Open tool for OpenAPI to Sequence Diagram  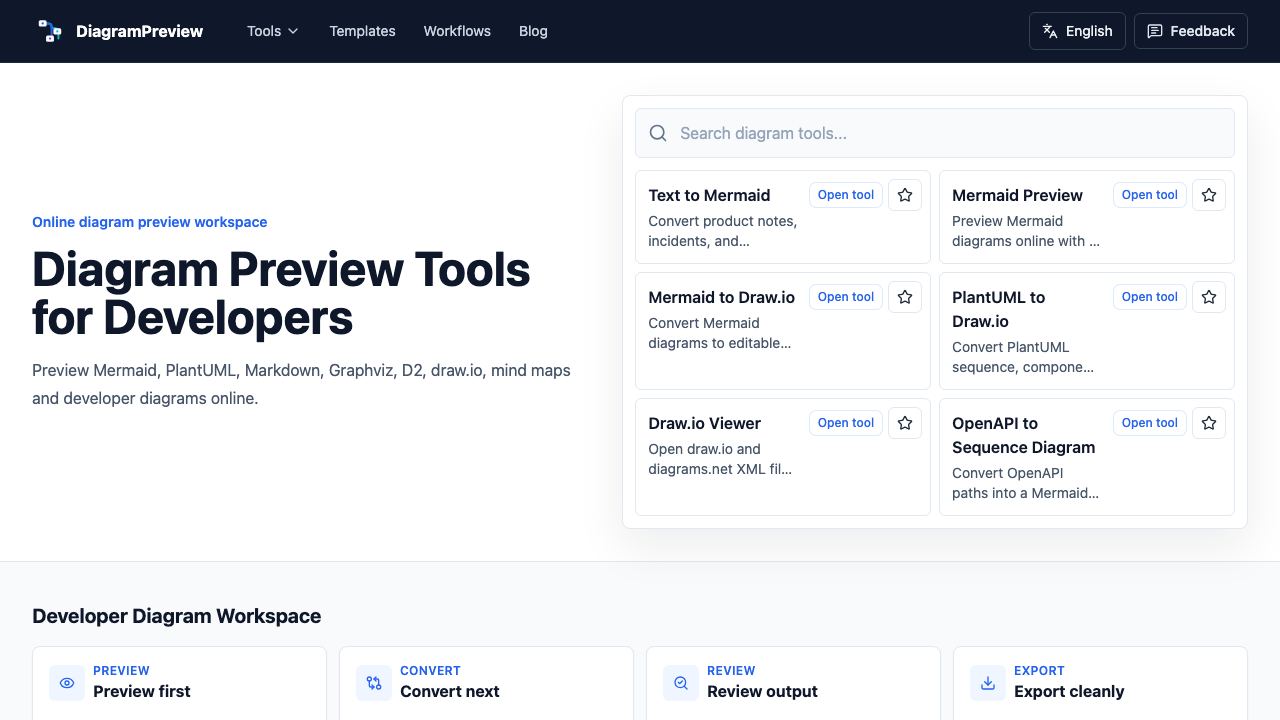pos(1150,423)
